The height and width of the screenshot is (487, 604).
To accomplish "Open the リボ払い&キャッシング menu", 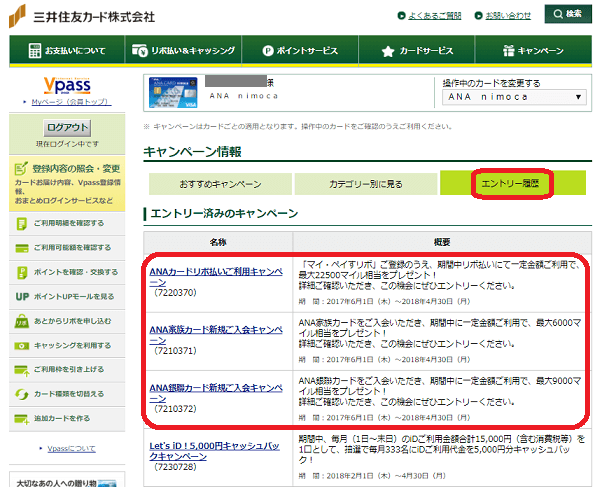I will pos(183,50).
